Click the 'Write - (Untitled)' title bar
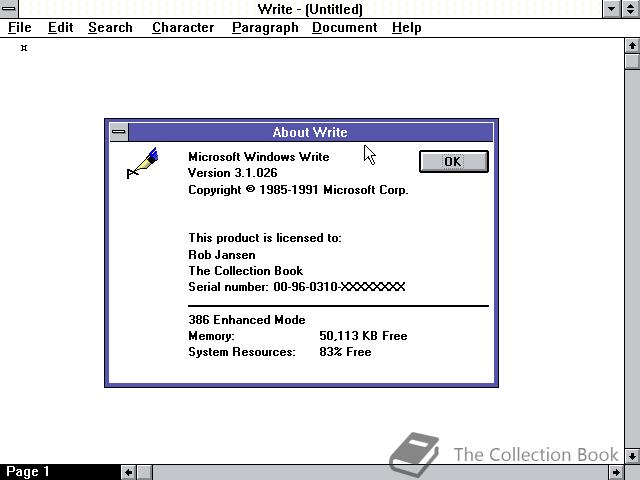This screenshot has height=480, width=640. [310, 9]
